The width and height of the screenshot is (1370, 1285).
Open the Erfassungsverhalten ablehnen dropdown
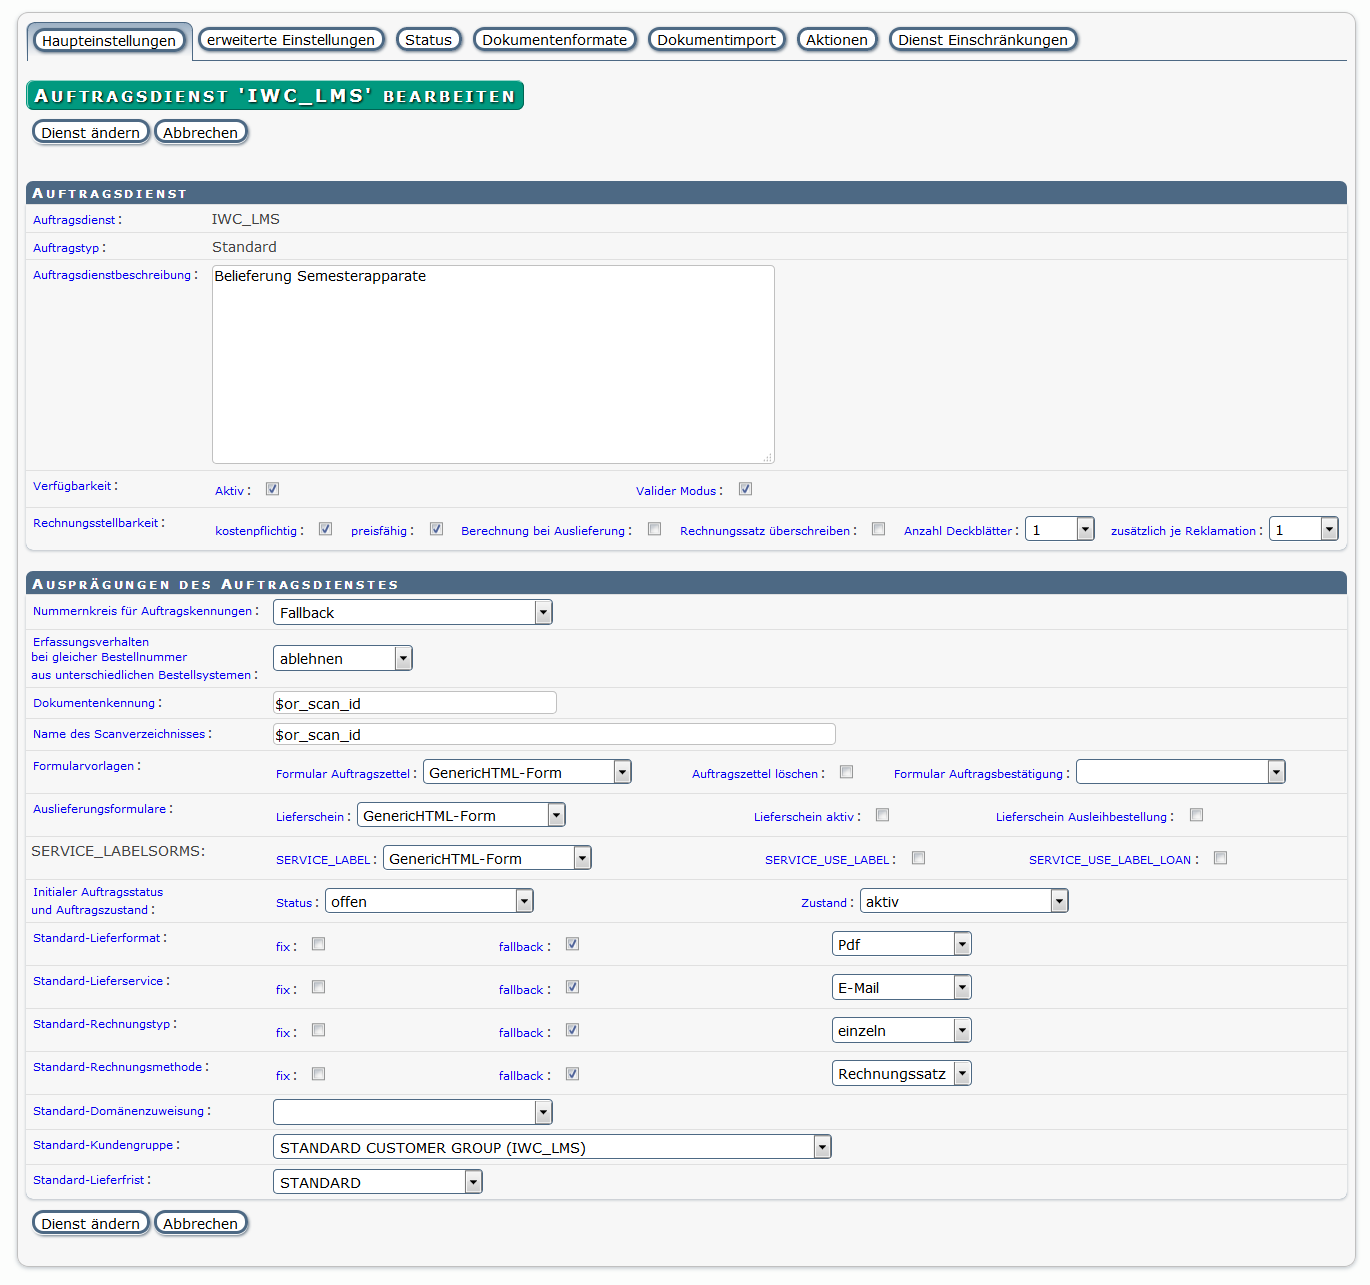[343, 658]
